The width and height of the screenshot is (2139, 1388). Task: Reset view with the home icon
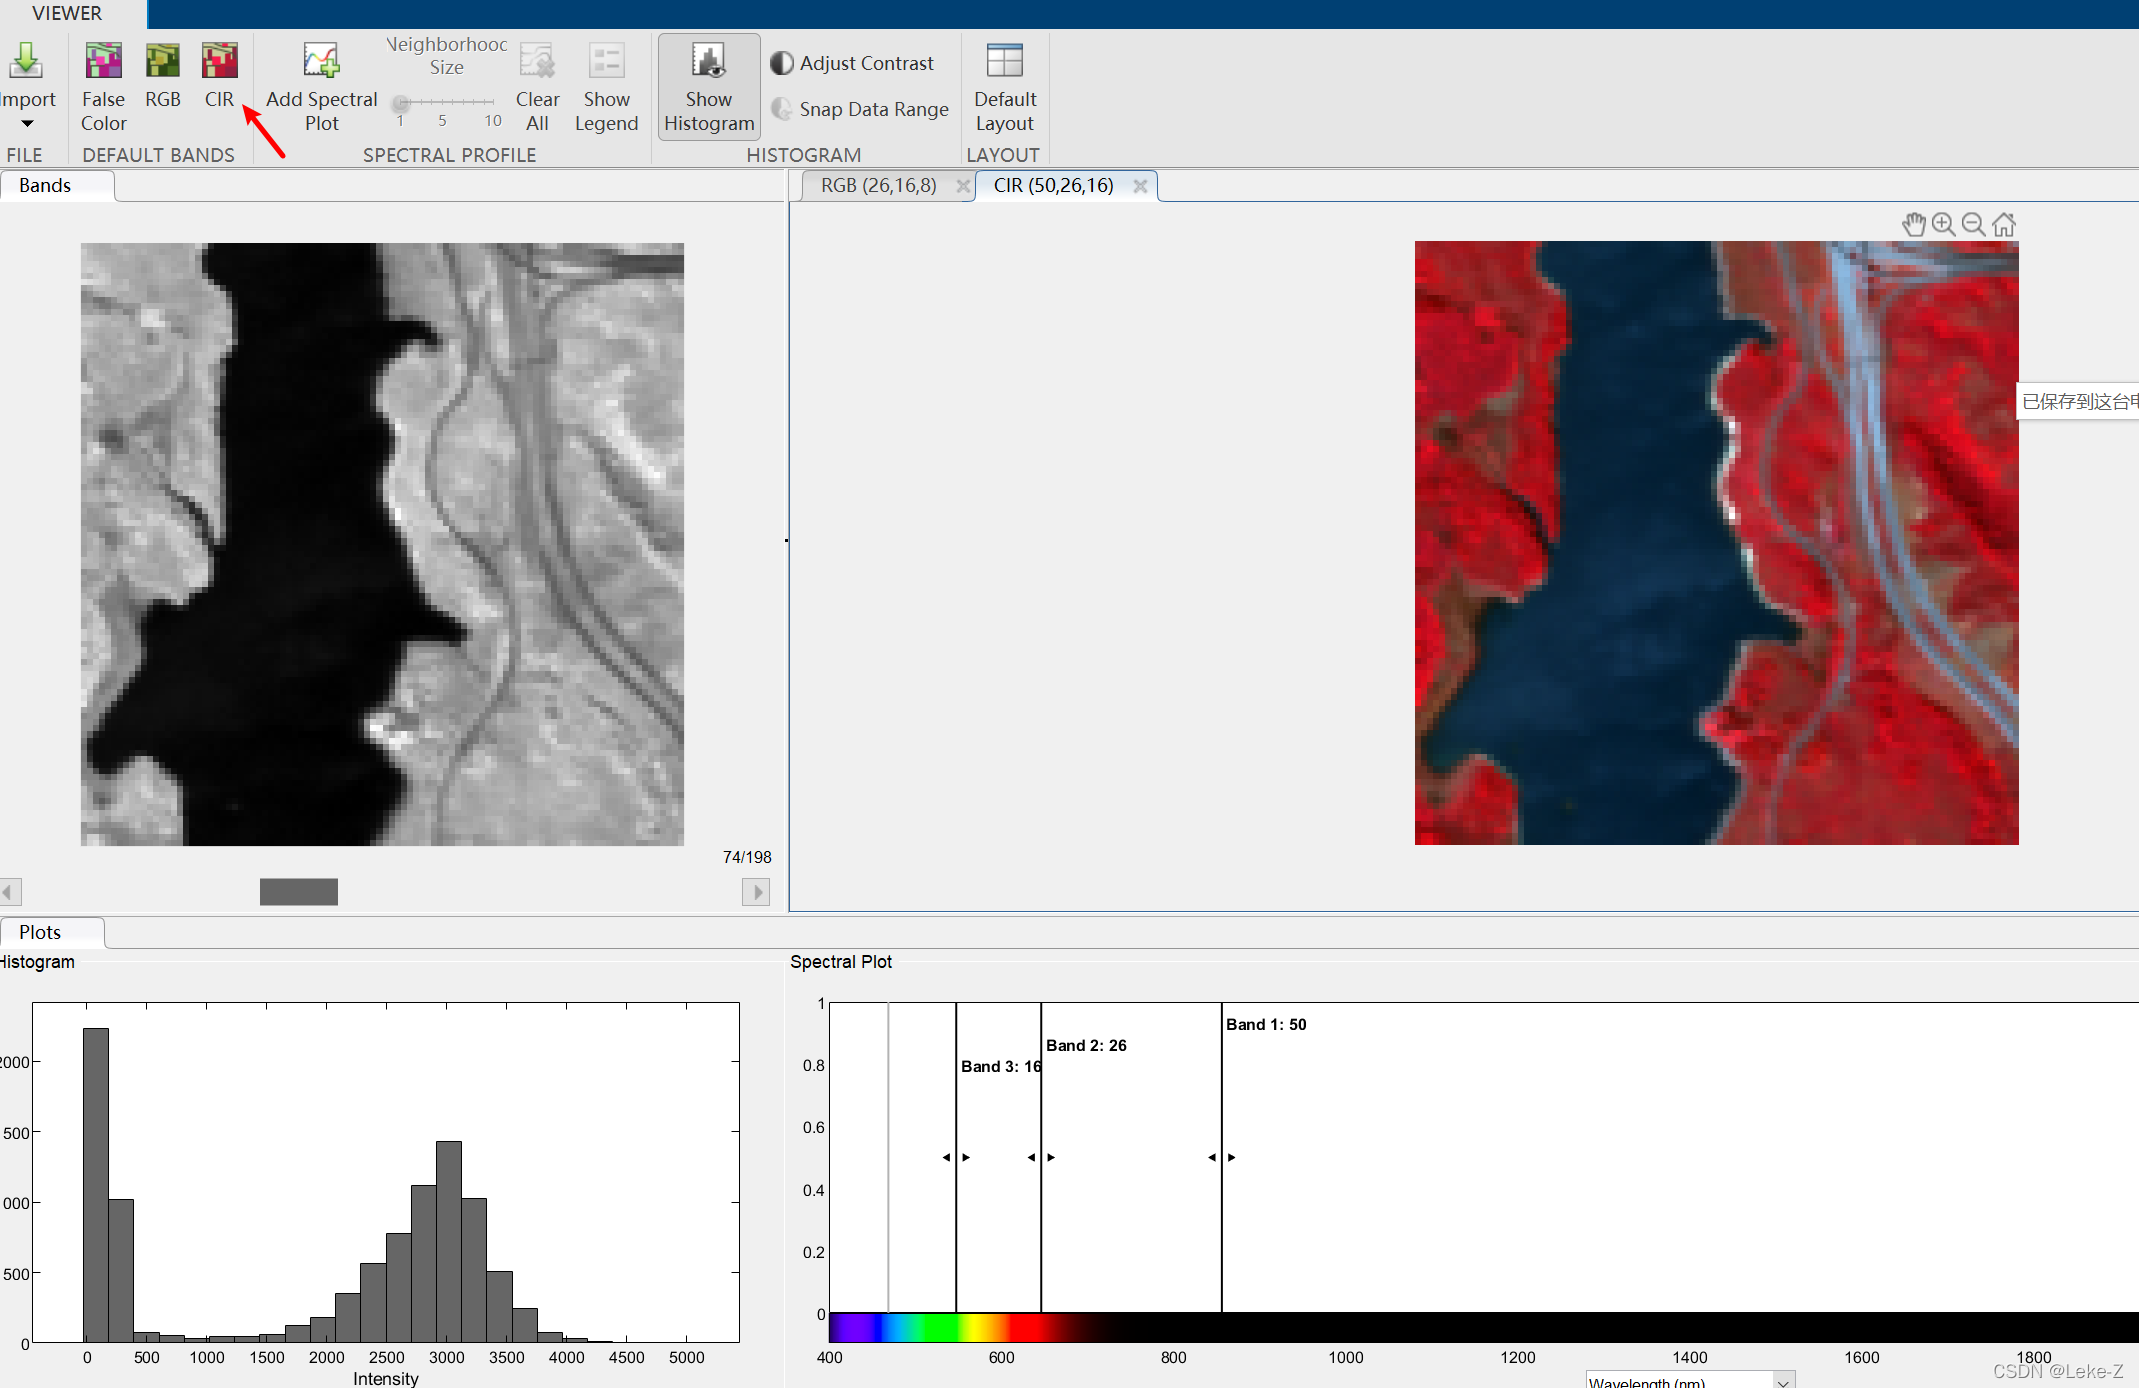2004,224
